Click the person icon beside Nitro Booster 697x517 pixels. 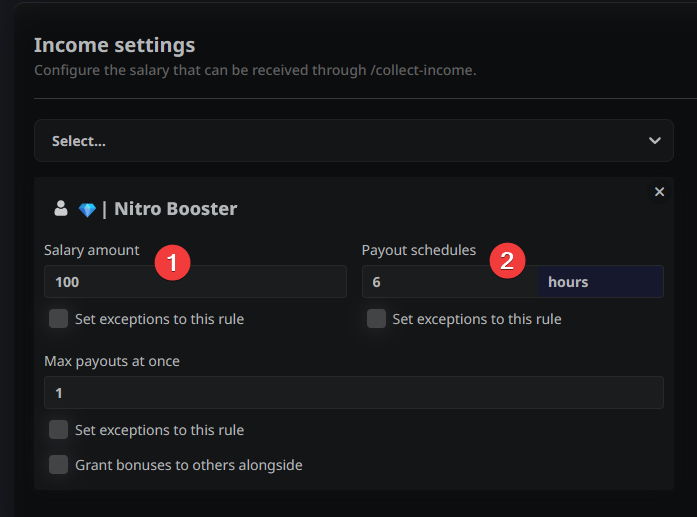pos(61,209)
